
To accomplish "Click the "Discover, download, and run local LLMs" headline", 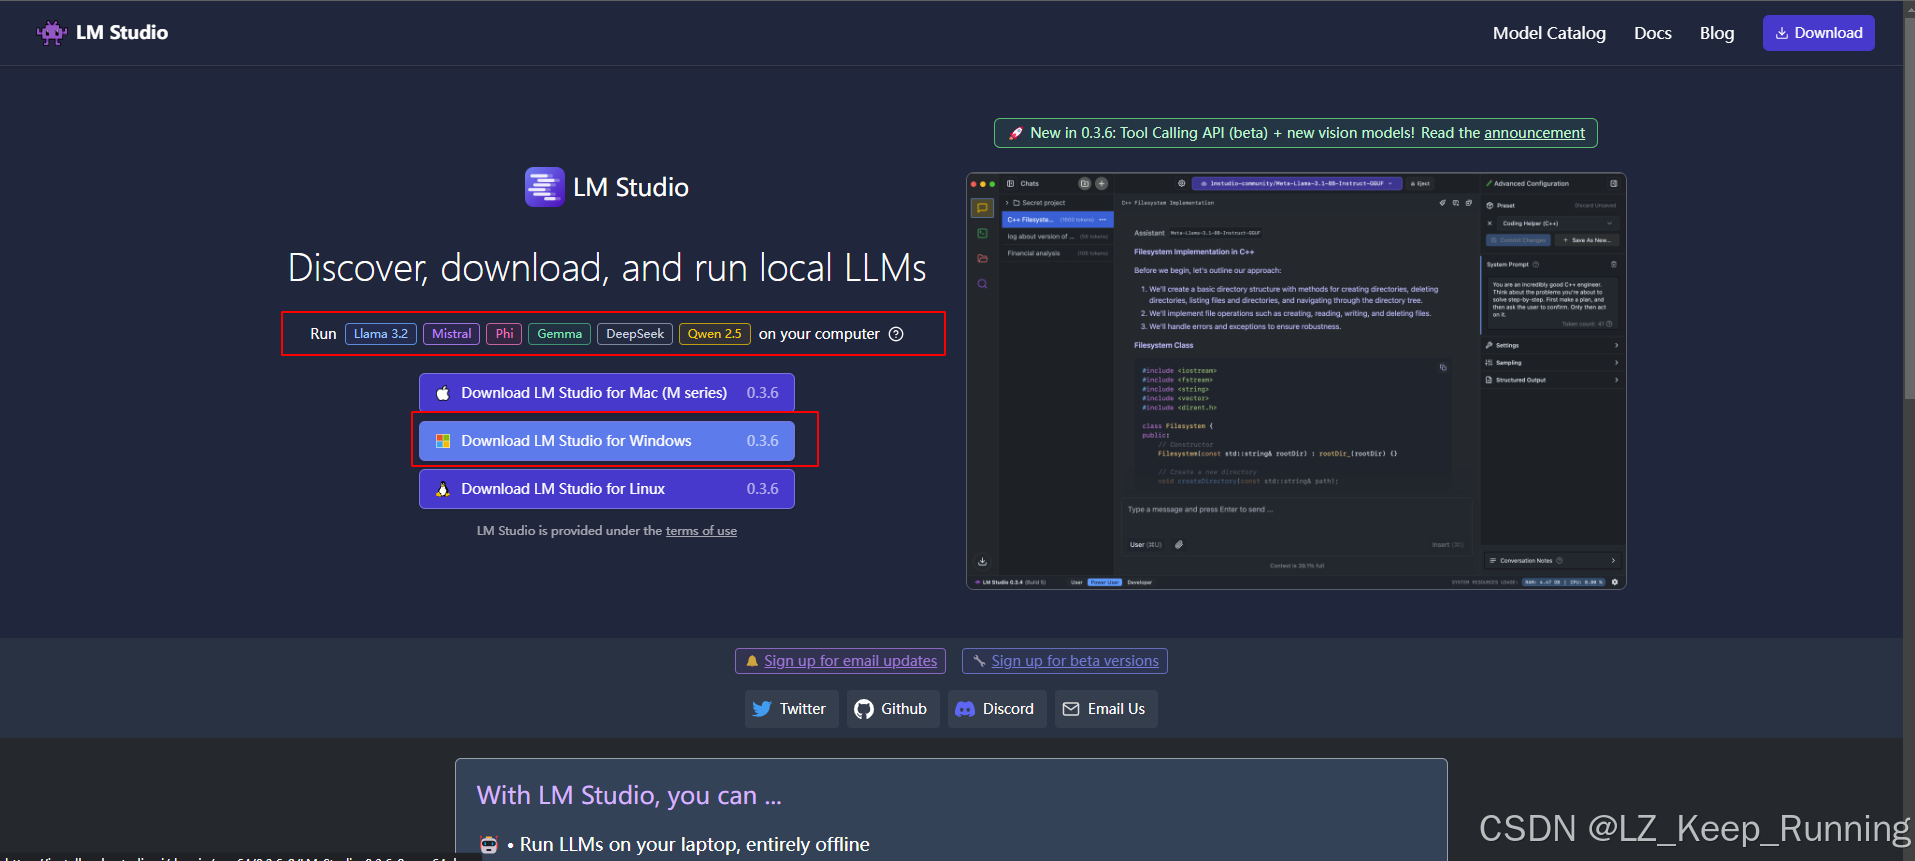I will (x=607, y=268).
